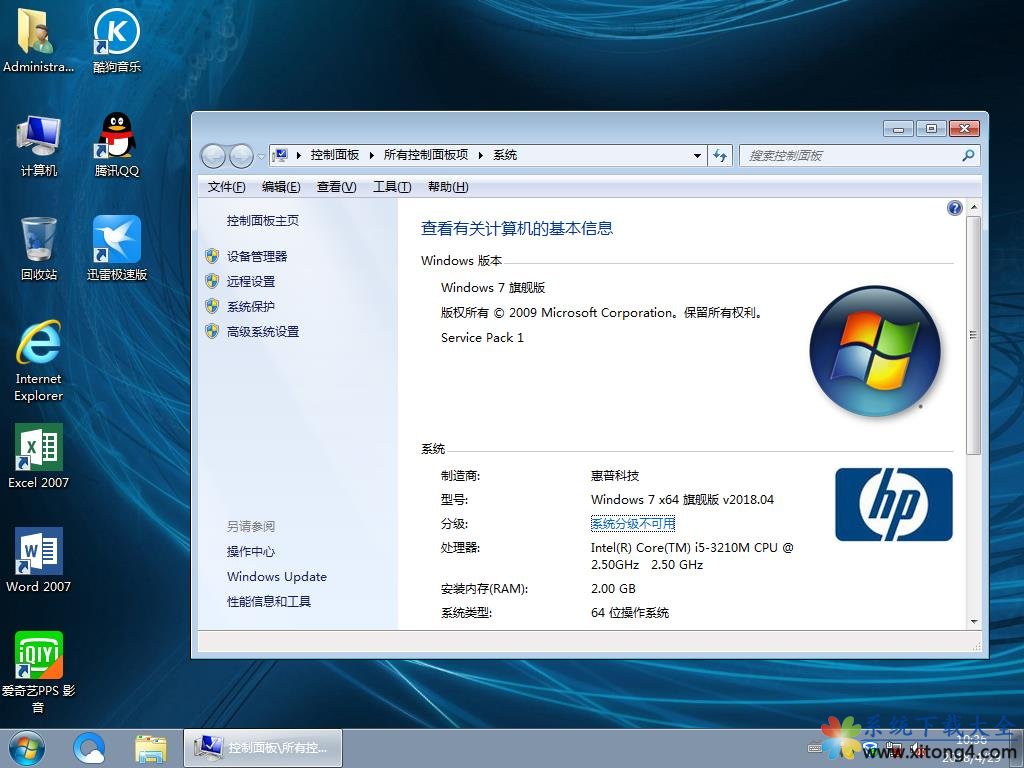The width and height of the screenshot is (1024, 768).
Task: Refresh the page with the refresh button
Action: pos(720,155)
